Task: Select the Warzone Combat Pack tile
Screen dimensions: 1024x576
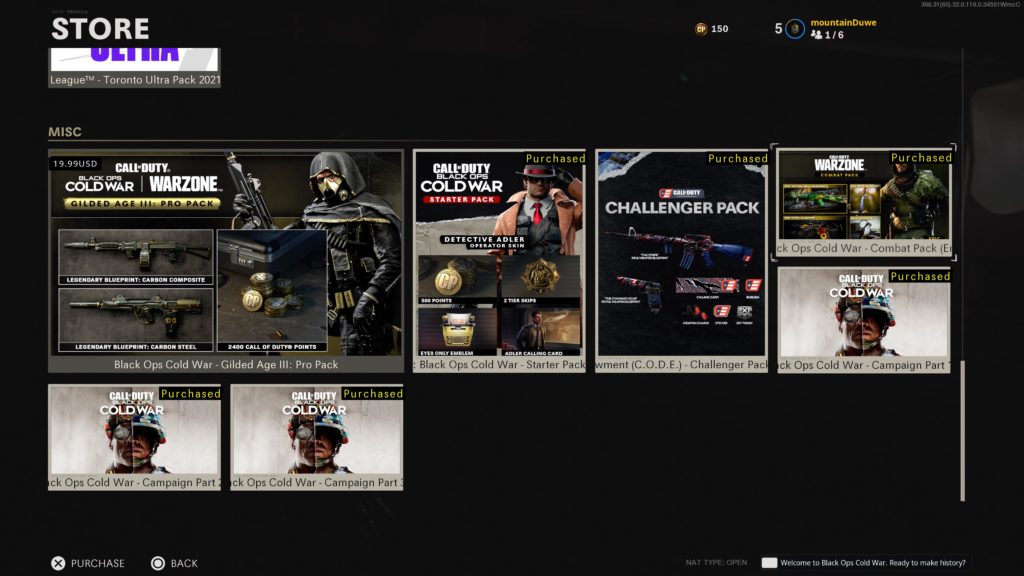Action: [864, 202]
